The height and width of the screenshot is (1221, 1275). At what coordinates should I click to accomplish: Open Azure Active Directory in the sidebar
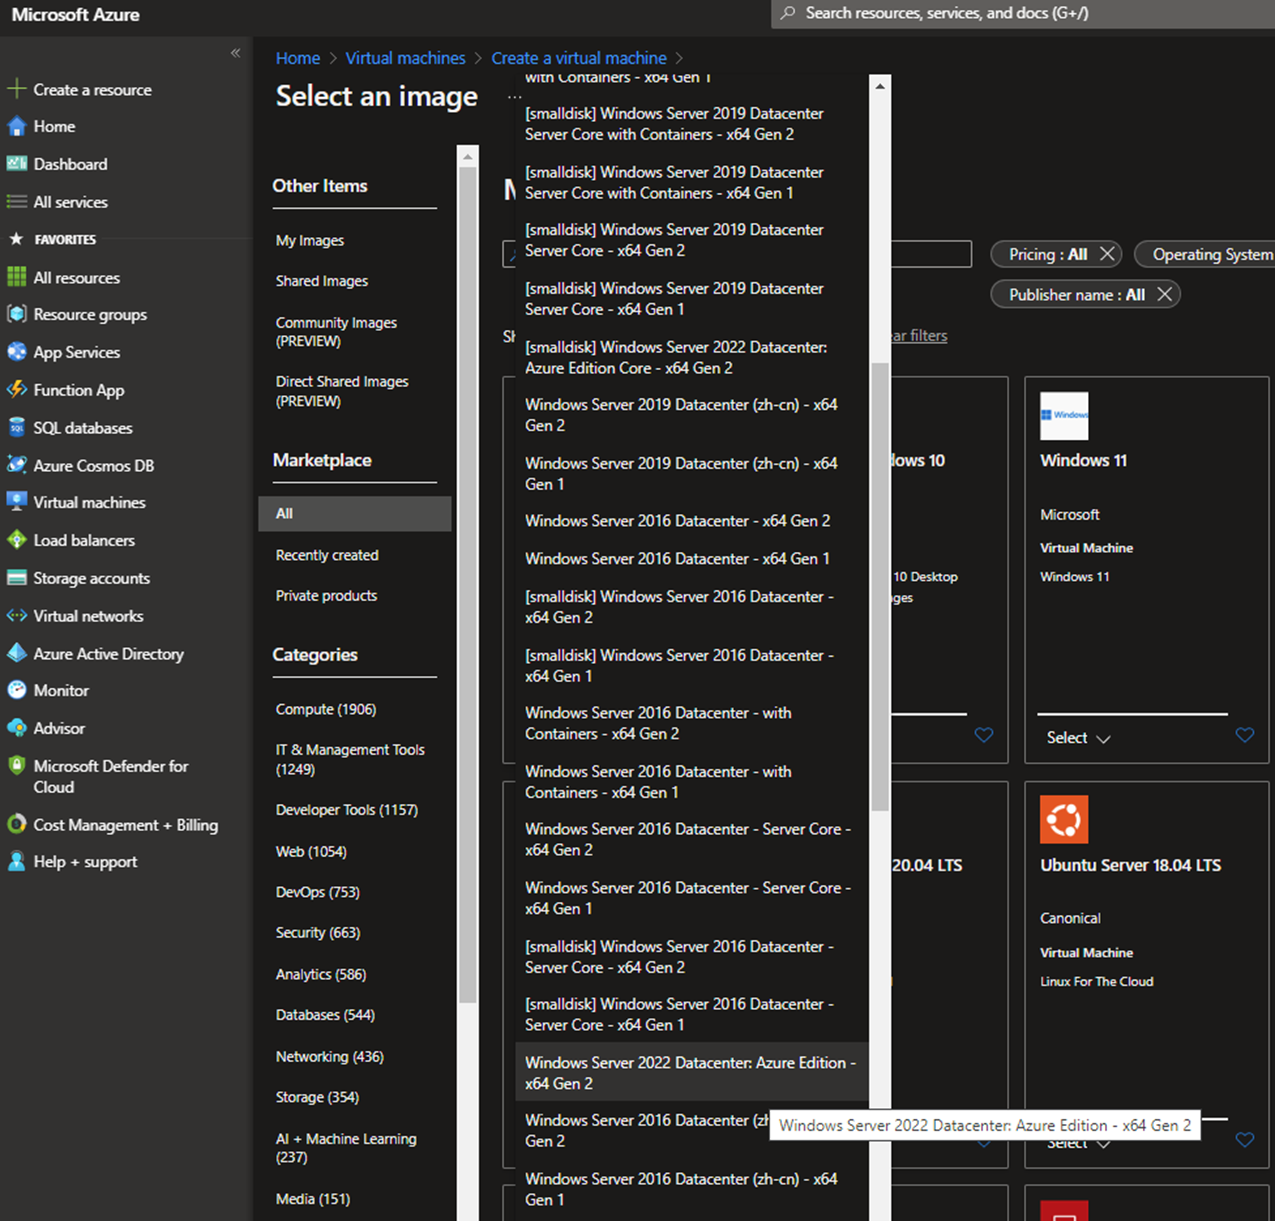click(x=108, y=654)
